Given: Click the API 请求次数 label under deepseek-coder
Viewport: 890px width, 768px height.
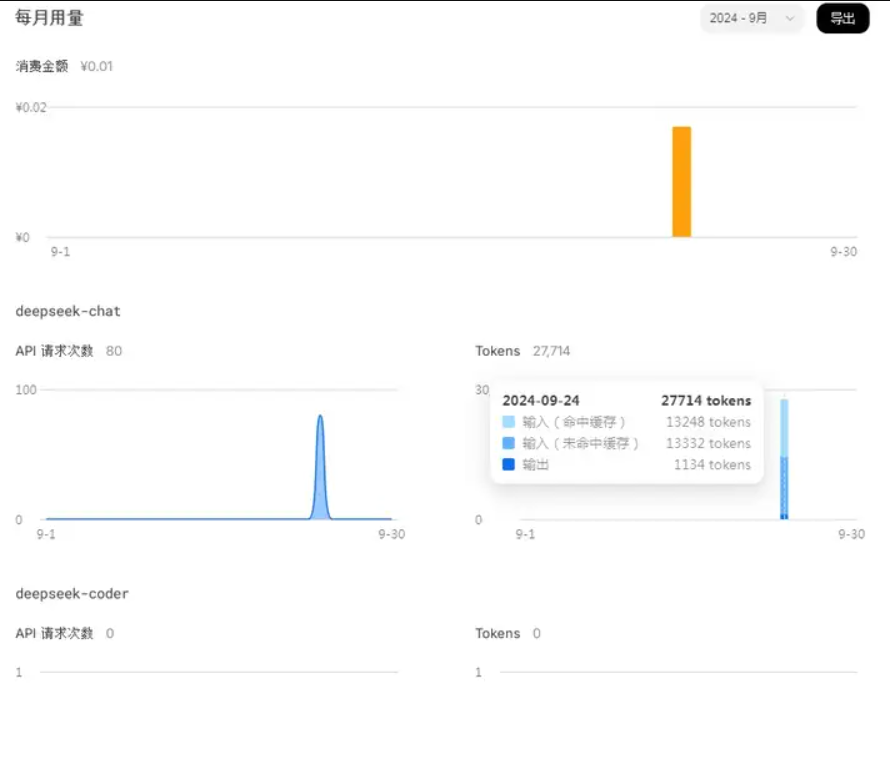Looking at the screenshot, I should [x=54, y=633].
